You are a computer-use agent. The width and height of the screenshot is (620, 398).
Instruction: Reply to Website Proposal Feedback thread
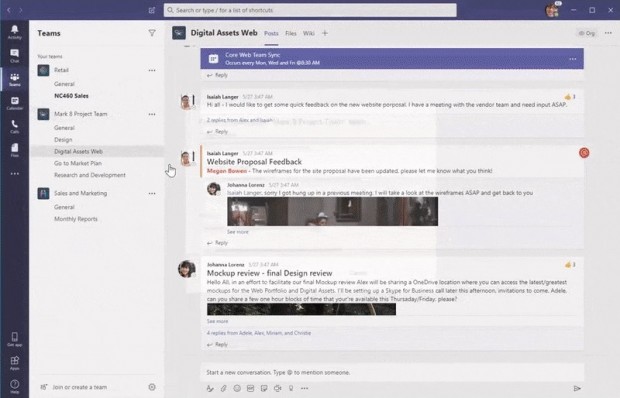(217, 243)
